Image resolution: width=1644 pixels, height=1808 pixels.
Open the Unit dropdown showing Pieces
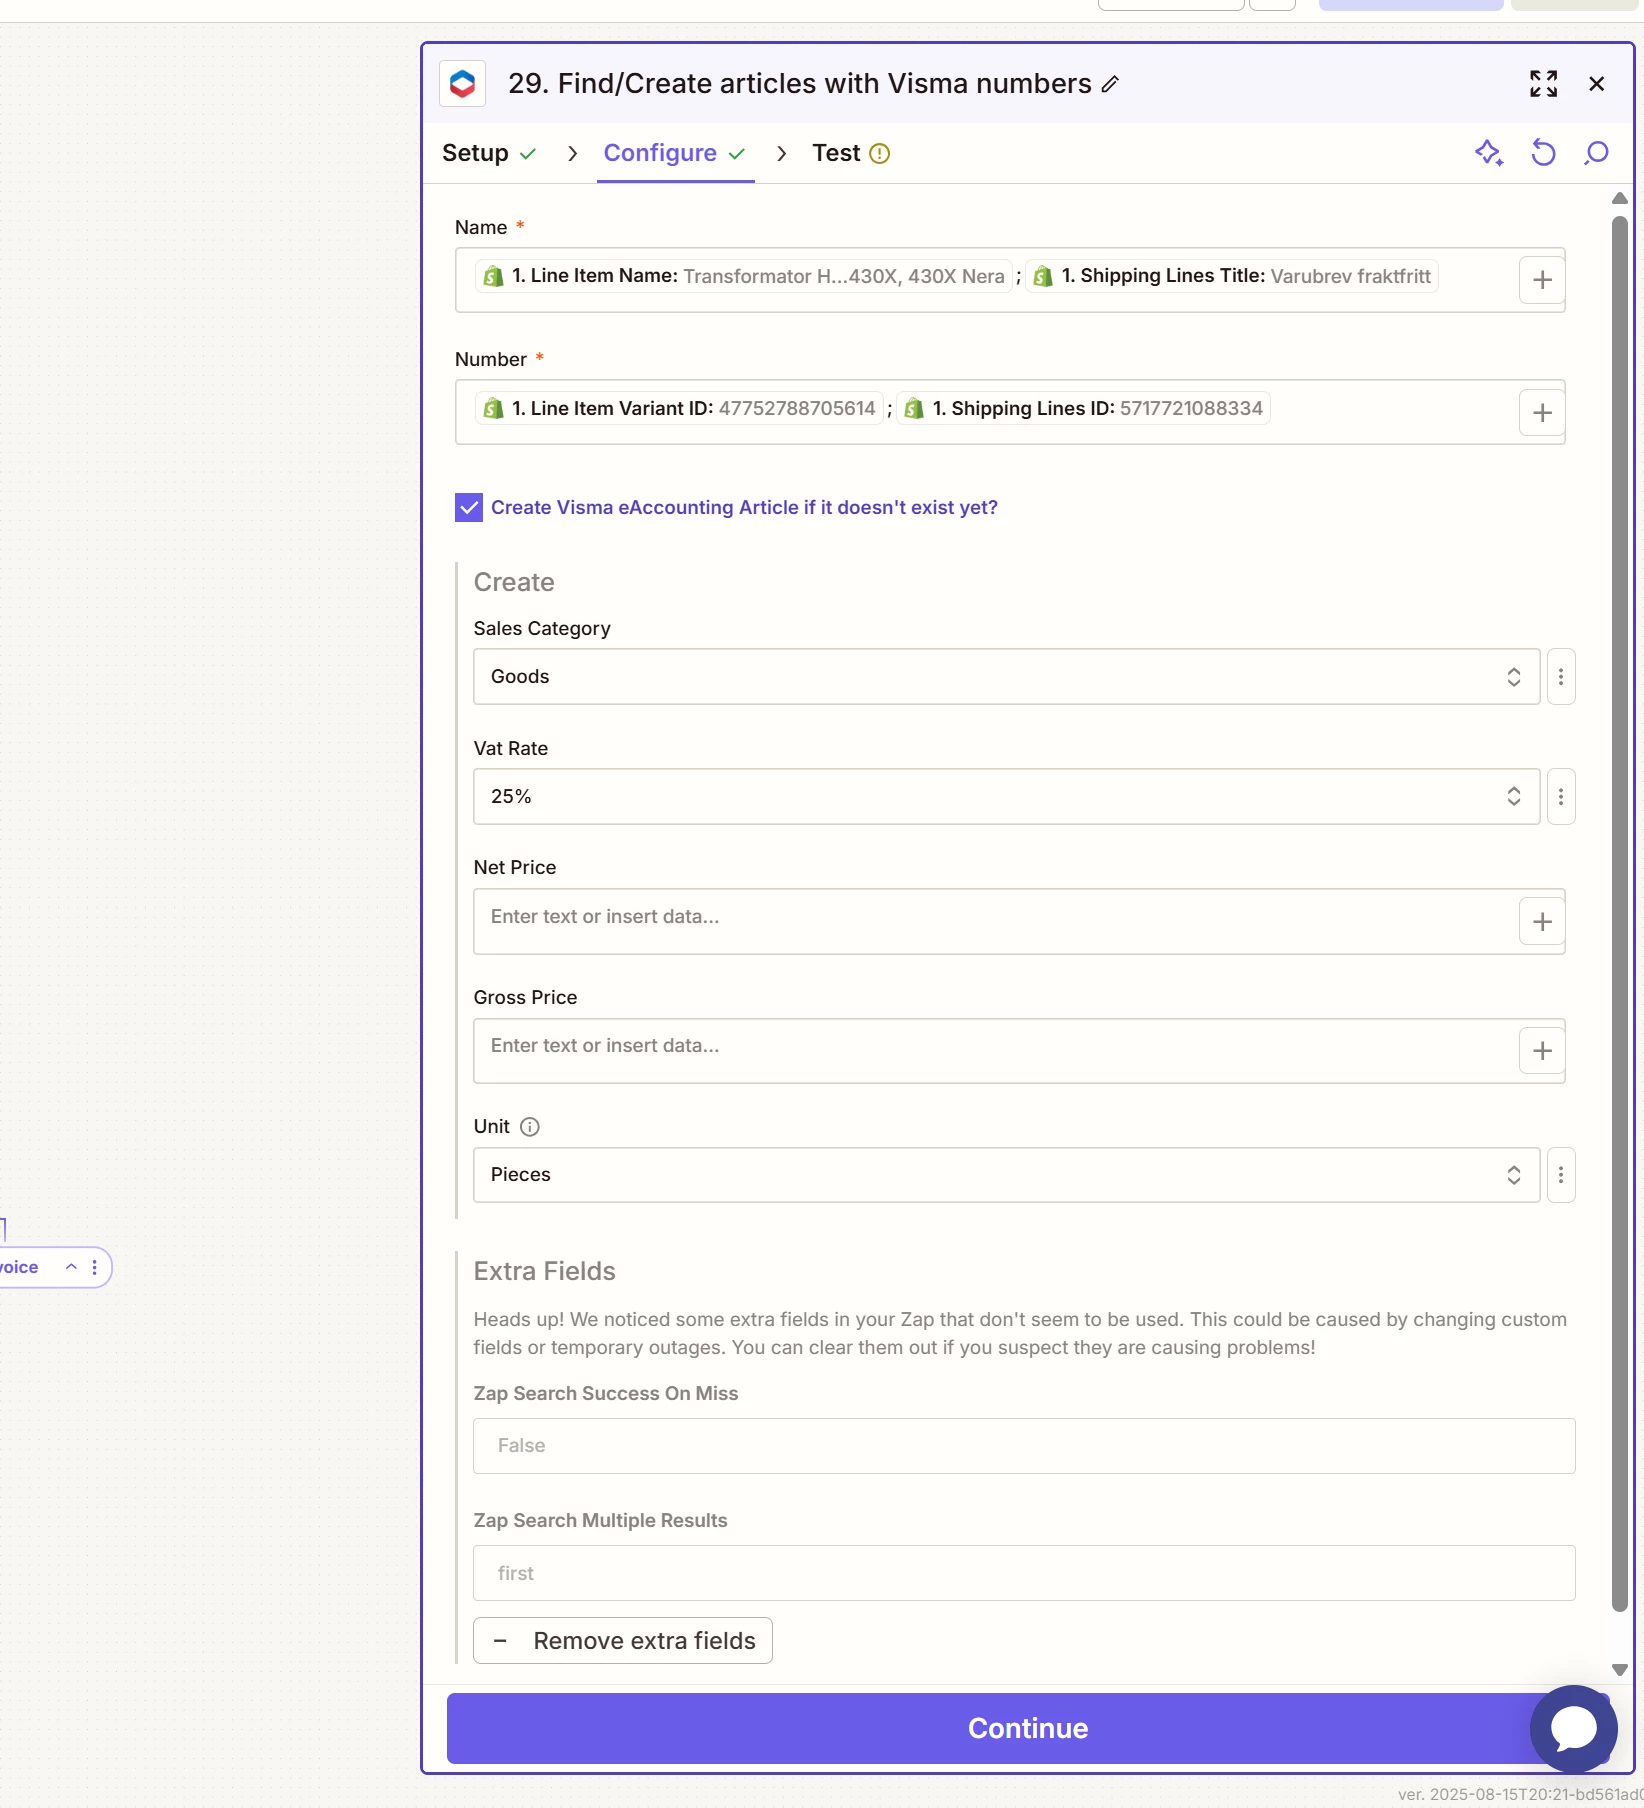coord(1006,1175)
